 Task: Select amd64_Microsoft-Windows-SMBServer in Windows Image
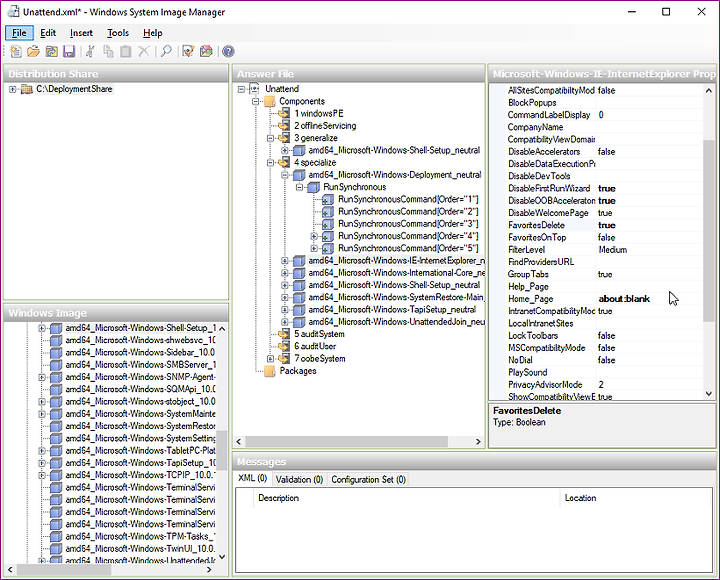(x=140, y=365)
